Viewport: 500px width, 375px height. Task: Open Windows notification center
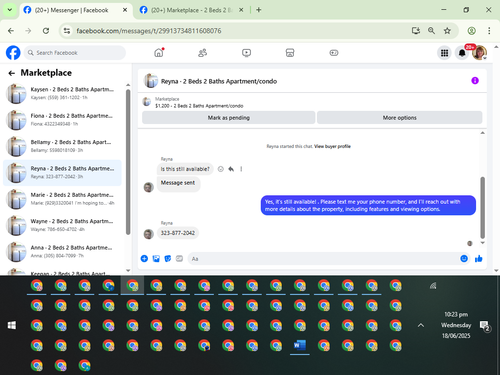click(484, 326)
